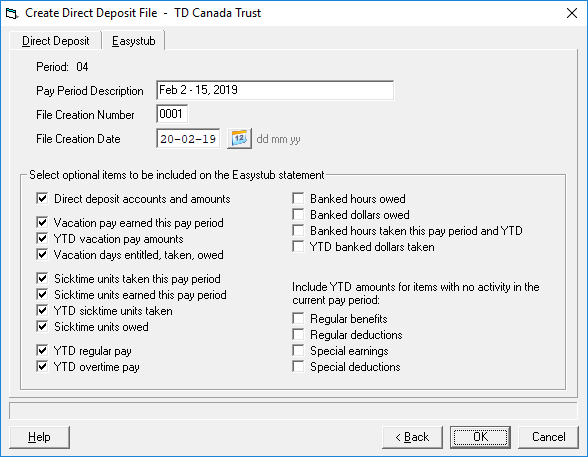Image resolution: width=588 pixels, height=457 pixels.
Task: Go Back to the previous step
Action: point(412,437)
